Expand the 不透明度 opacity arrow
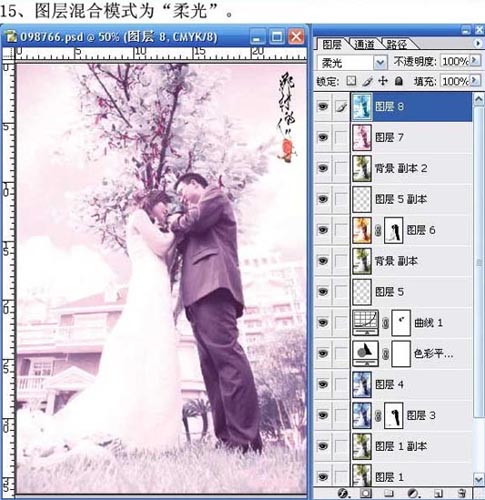The height and width of the screenshot is (500, 485). pyautogui.click(x=475, y=61)
